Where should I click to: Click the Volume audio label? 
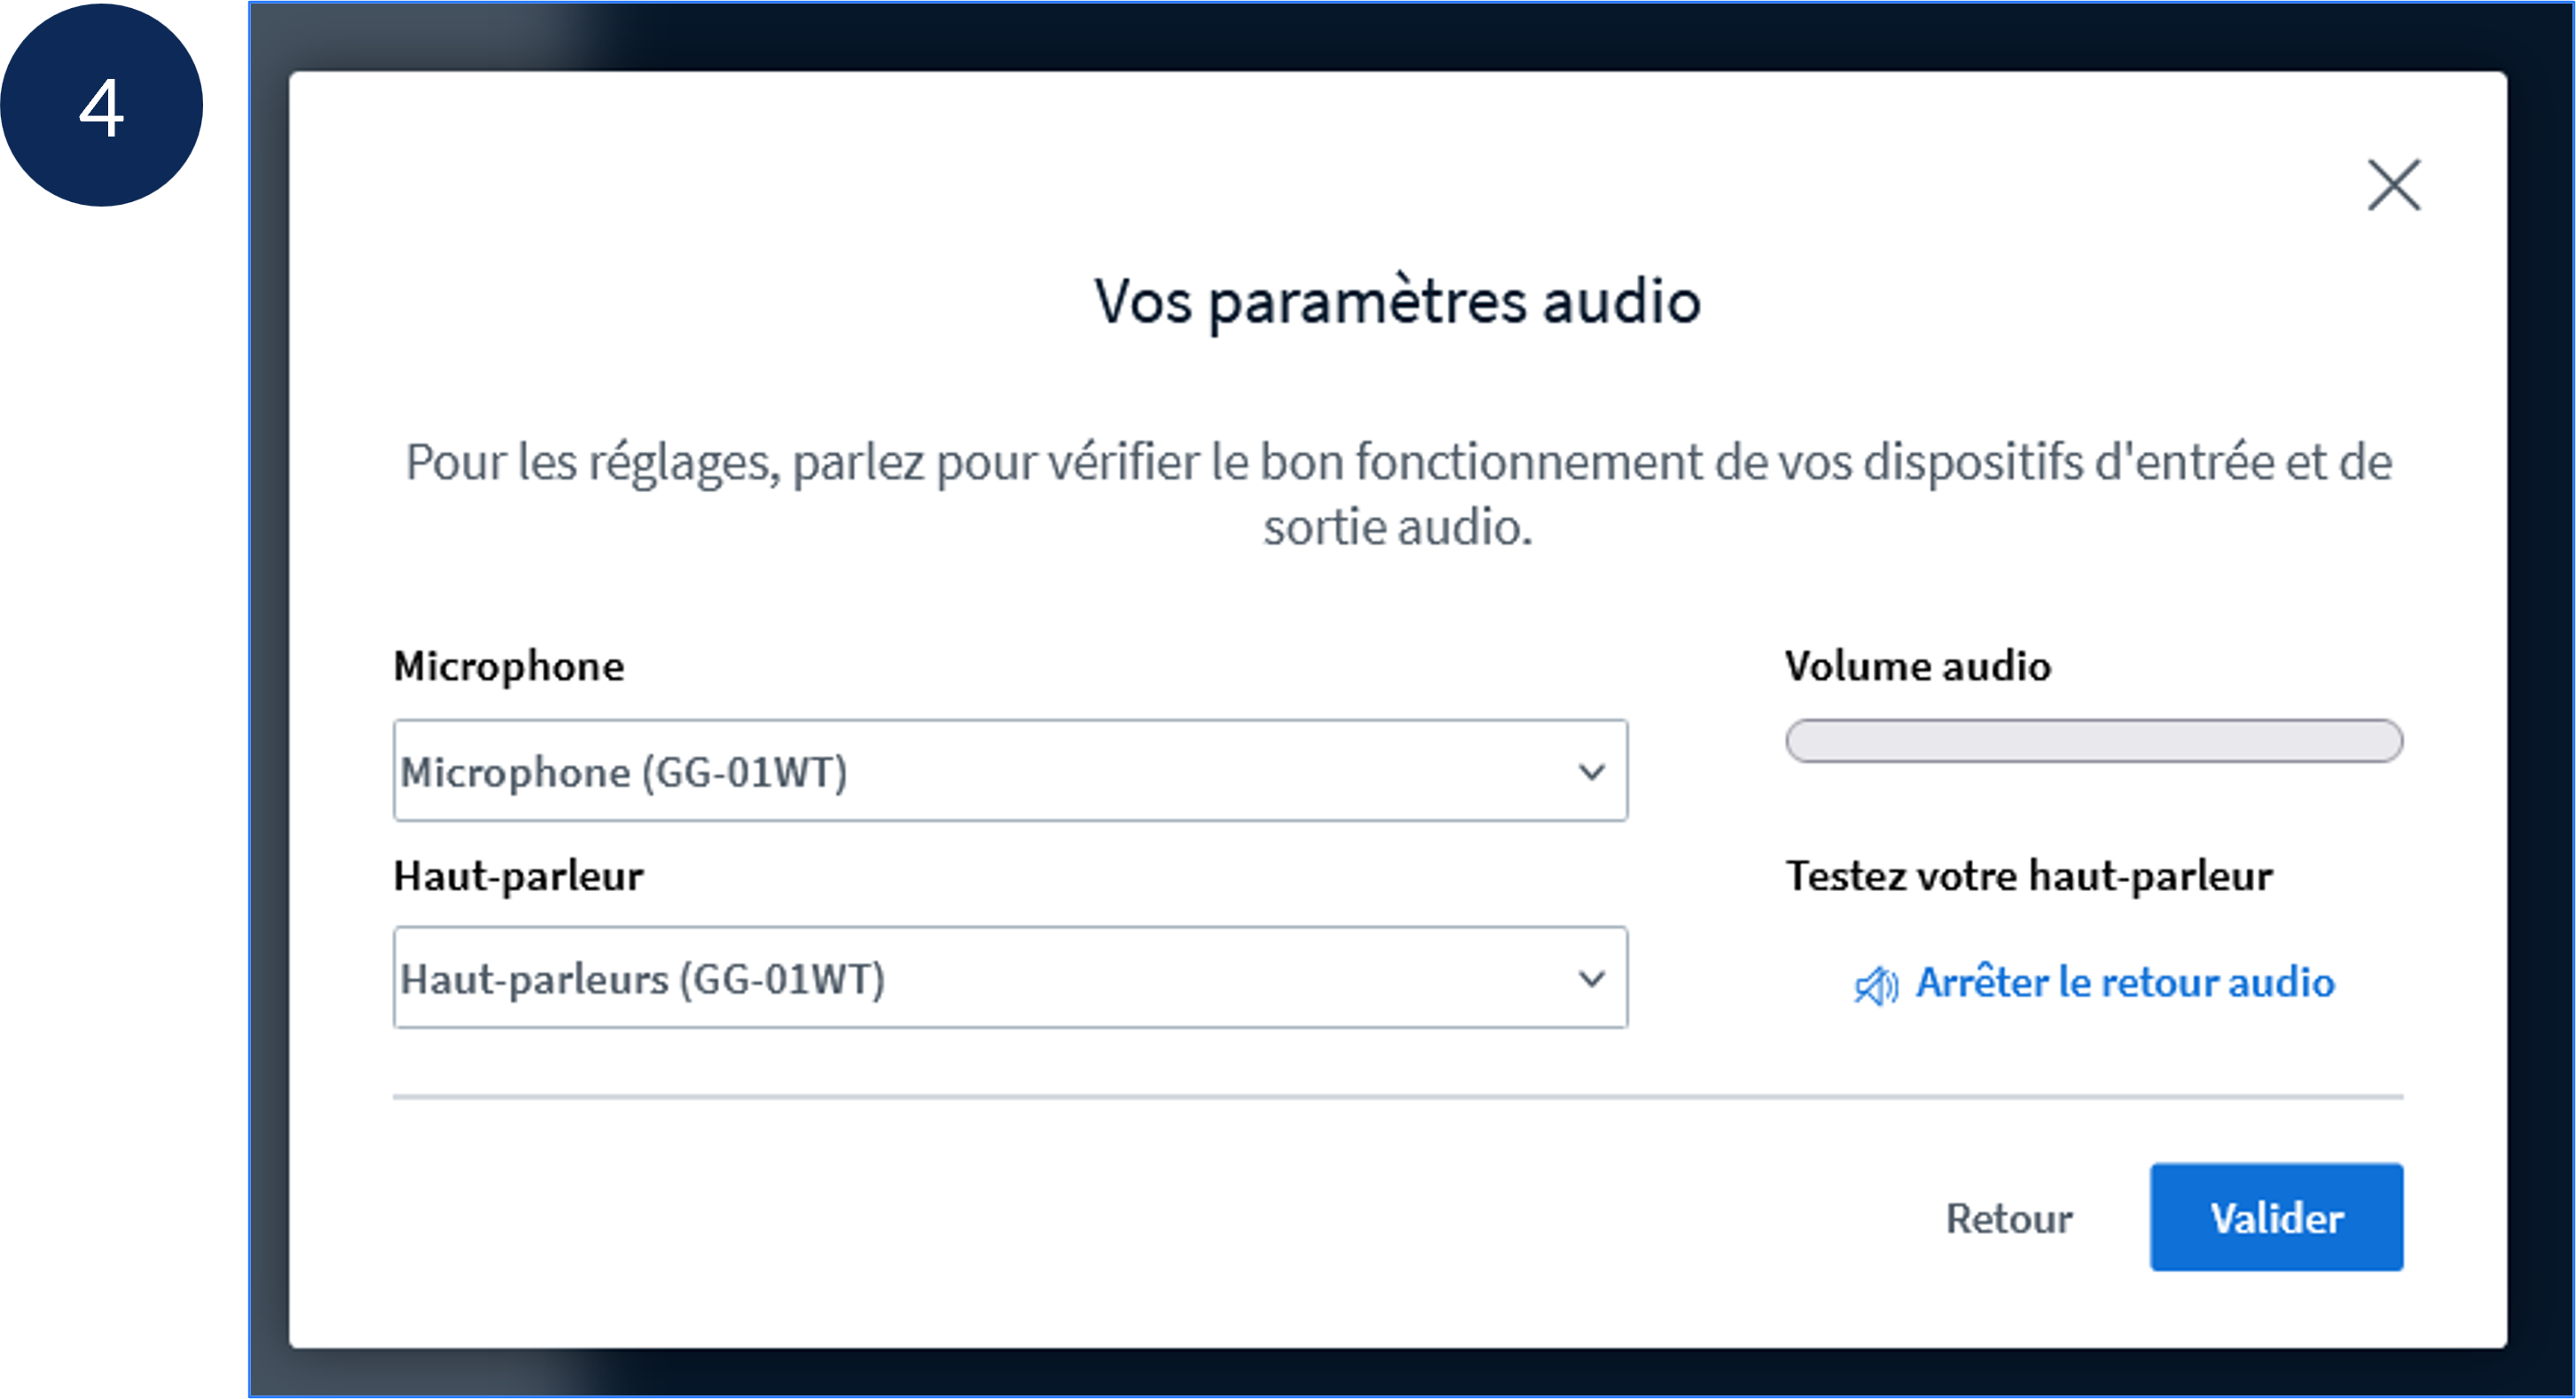point(1917,666)
